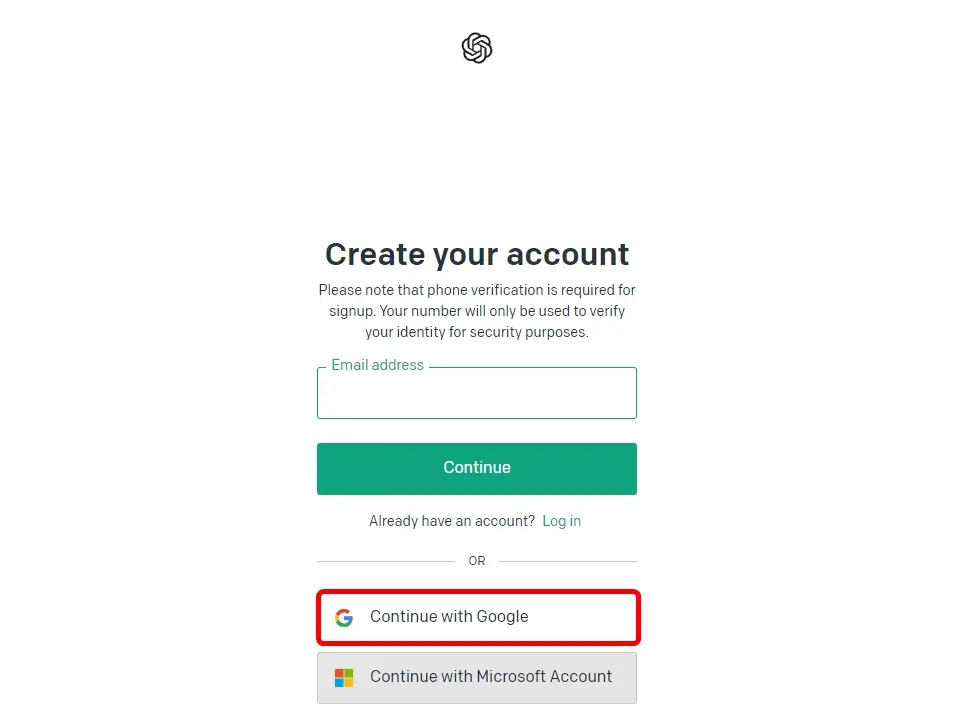Click the Email address floating label
This screenshot has width=955, height=712.
click(376, 365)
